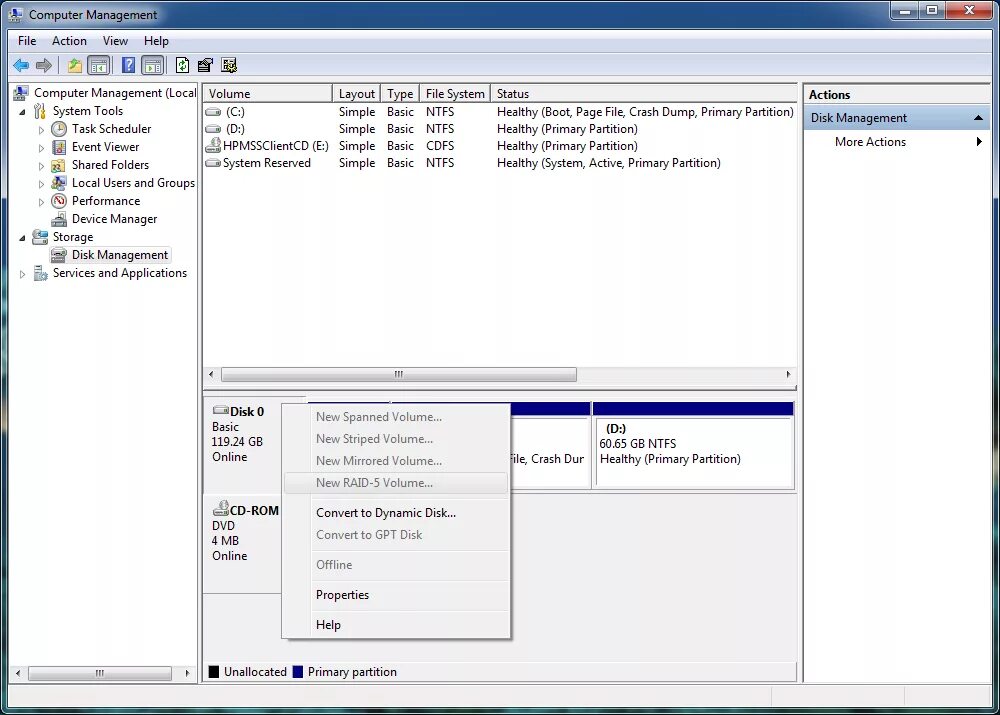This screenshot has height=715, width=1000.
Task: Sort by the Layout column header
Action: click(x=357, y=94)
